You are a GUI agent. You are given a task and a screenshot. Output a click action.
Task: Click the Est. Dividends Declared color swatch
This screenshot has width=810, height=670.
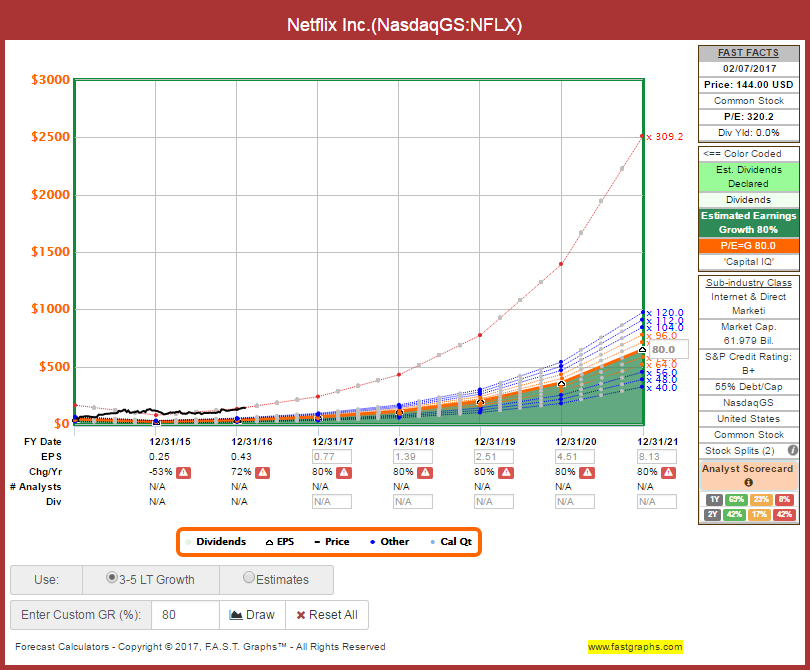(749, 177)
